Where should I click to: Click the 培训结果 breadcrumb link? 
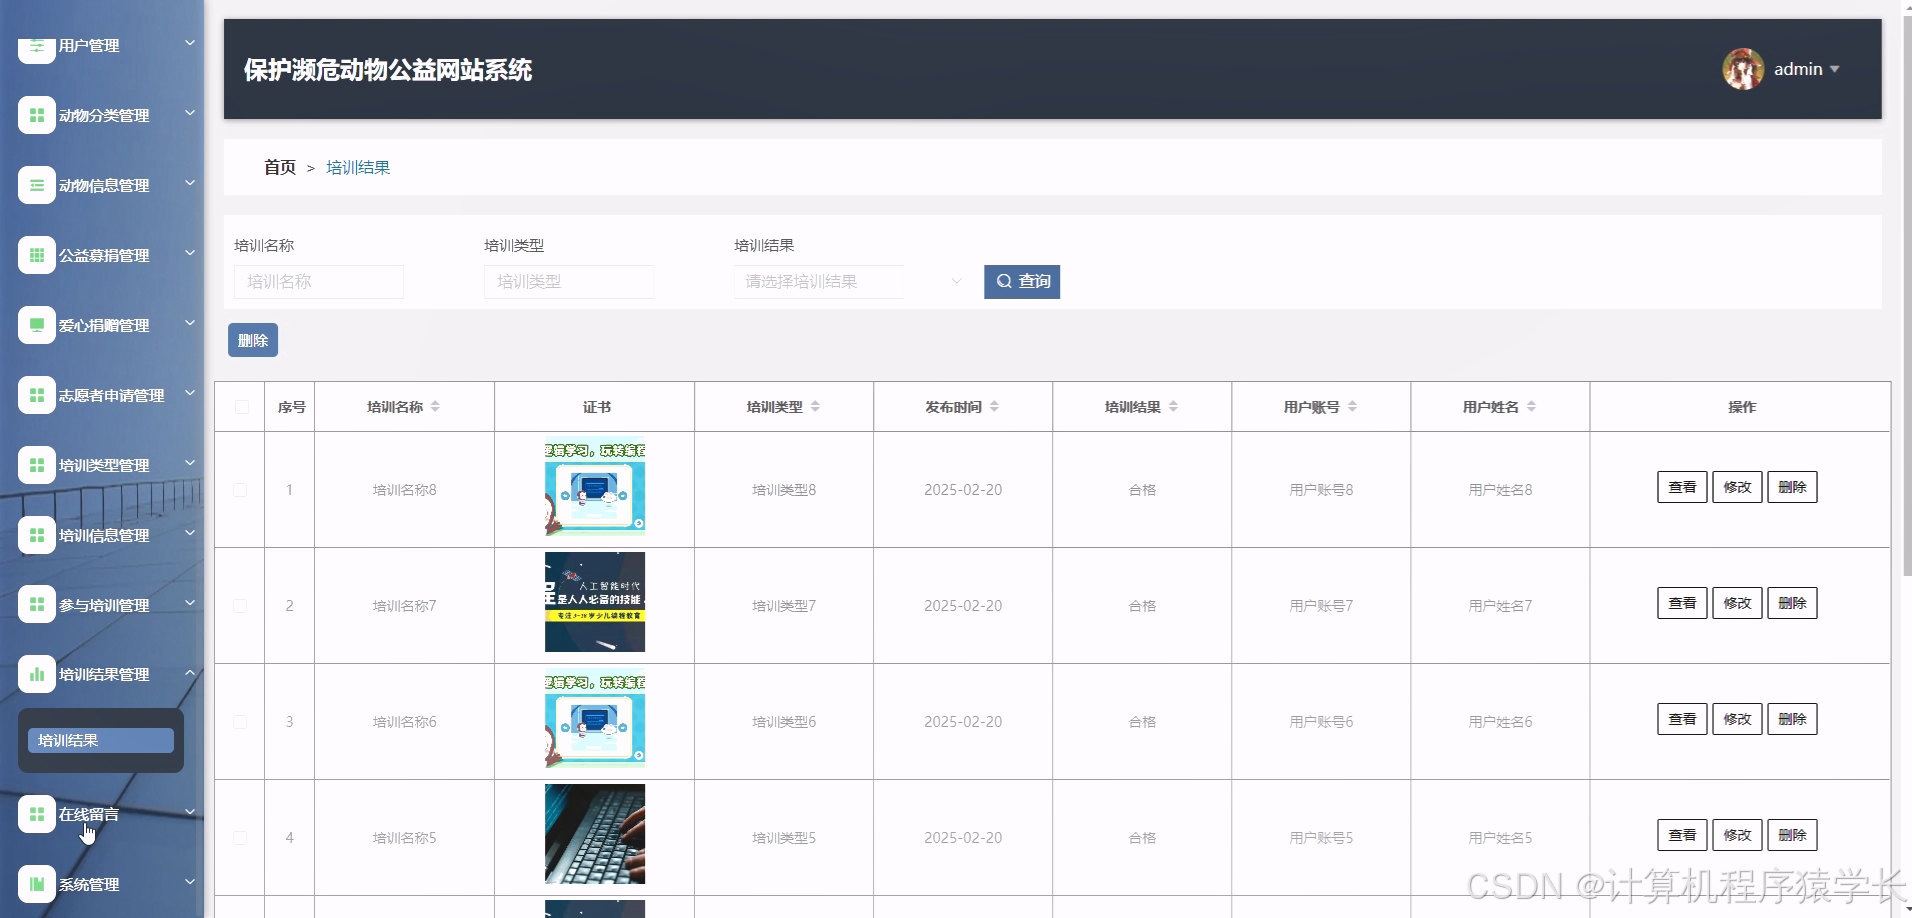(x=358, y=167)
